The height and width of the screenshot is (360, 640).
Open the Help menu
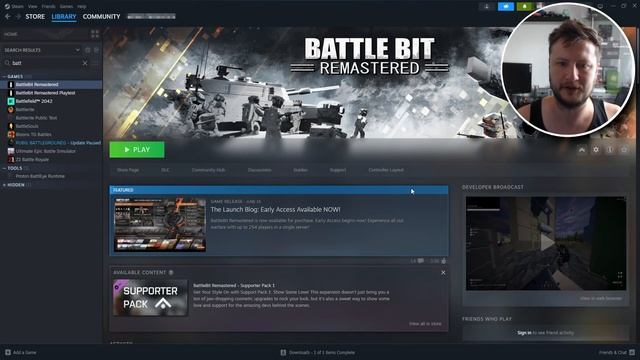[x=82, y=7]
